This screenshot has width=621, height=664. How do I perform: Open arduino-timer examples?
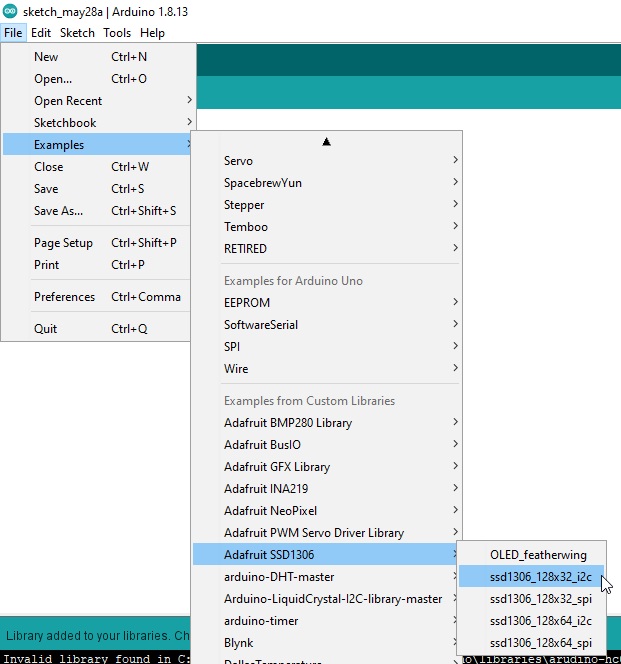click(325, 621)
